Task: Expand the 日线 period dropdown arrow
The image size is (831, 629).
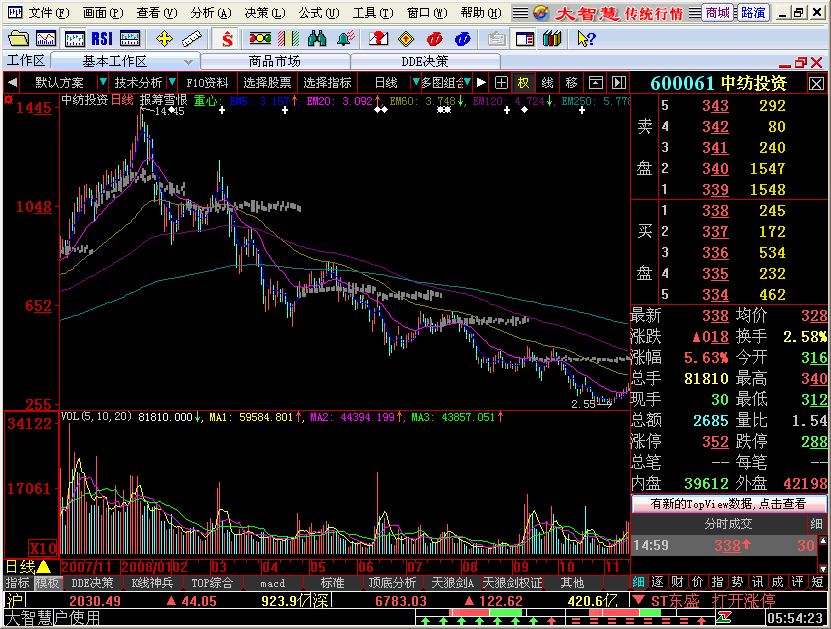Action: tap(416, 83)
